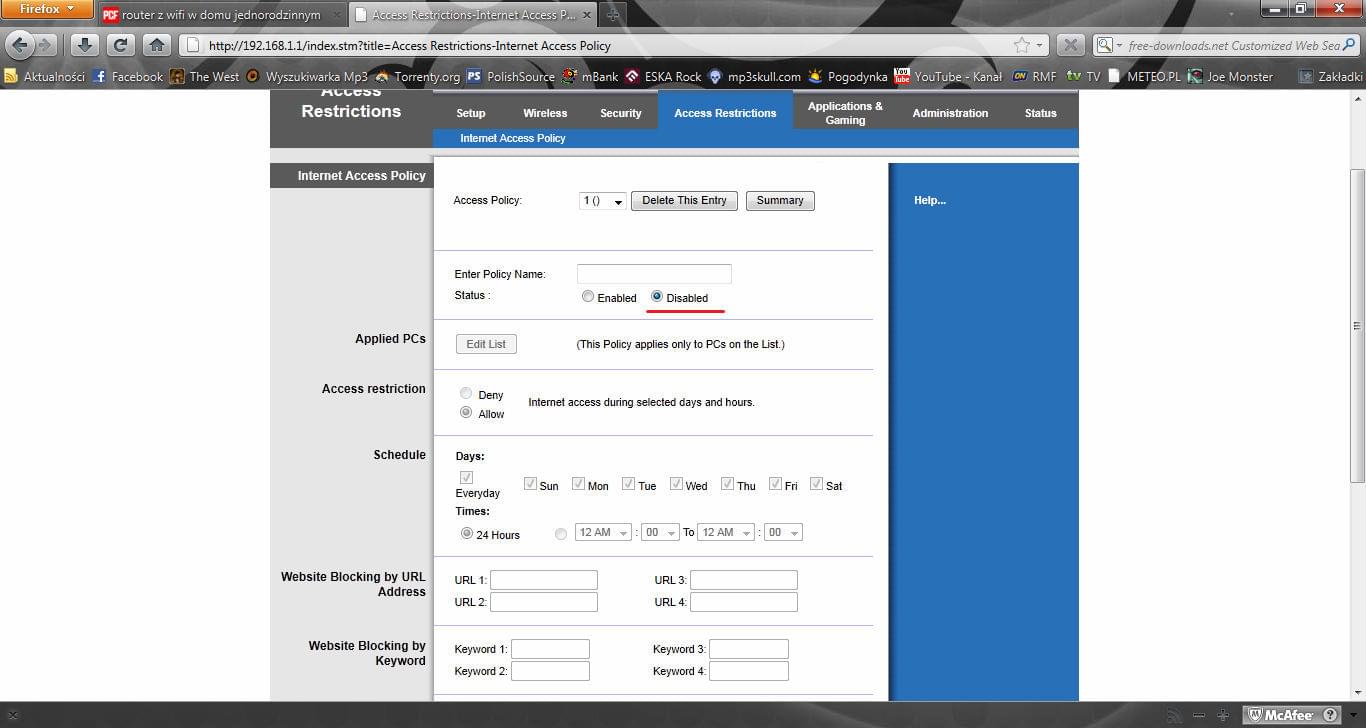This screenshot has width=1366, height=728.
Task: Toggle the Mon day checkbox
Action: tap(578, 484)
